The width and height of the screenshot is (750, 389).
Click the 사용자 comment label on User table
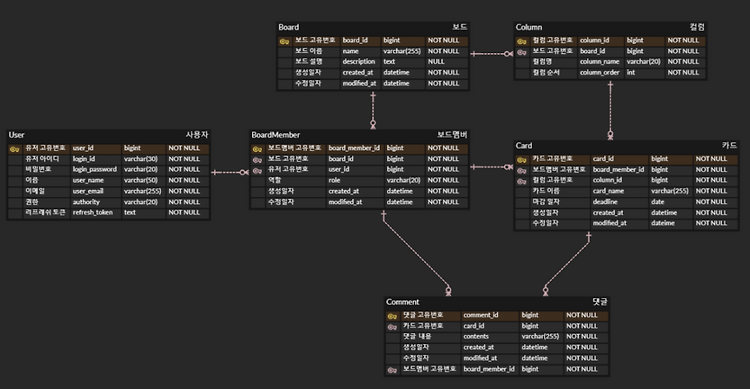[197, 135]
